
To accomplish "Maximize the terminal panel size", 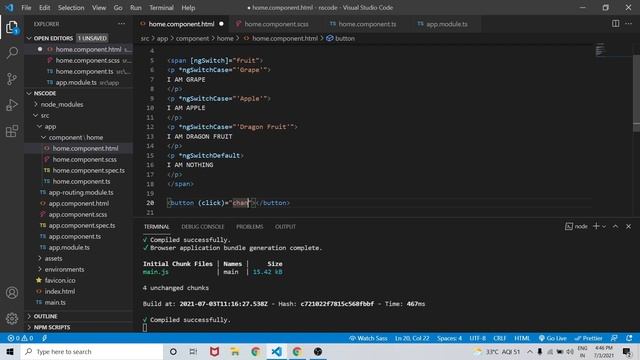I will [x=615, y=226].
